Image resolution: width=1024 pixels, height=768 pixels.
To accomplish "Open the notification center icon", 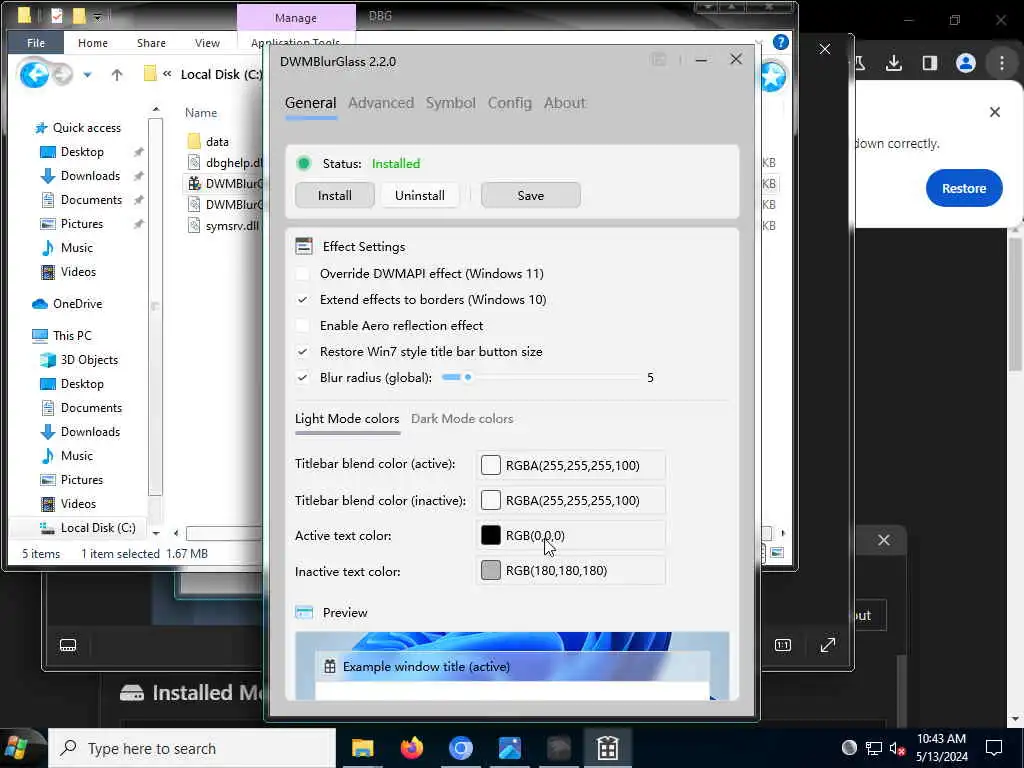I will point(994,748).
